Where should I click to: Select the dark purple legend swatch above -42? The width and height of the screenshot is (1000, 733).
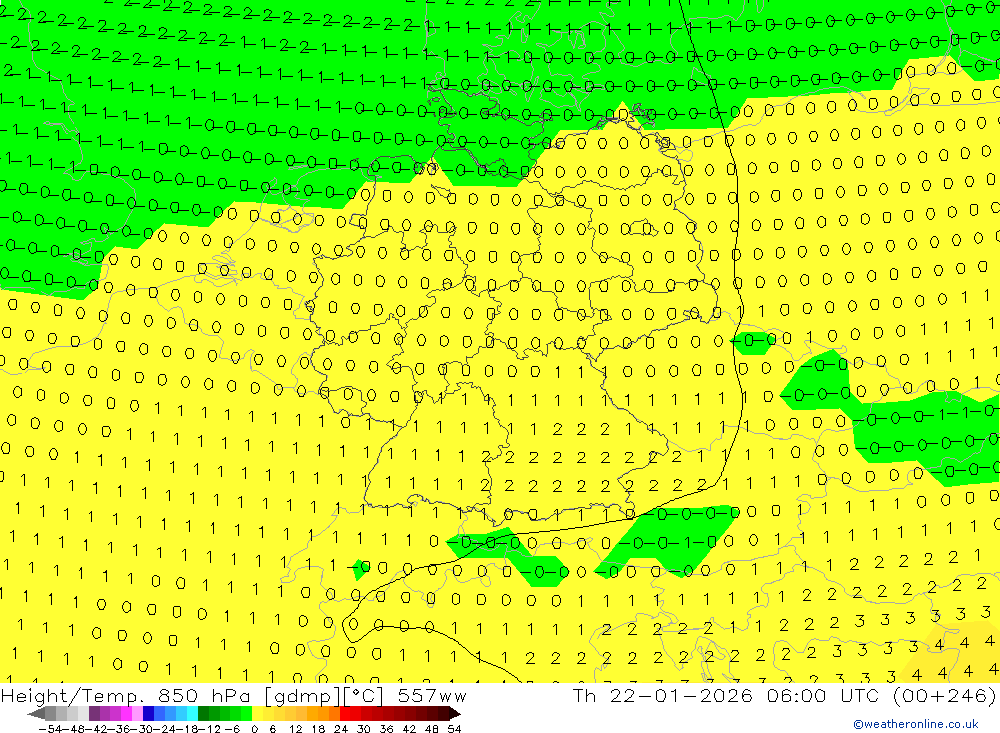point(94,714)
